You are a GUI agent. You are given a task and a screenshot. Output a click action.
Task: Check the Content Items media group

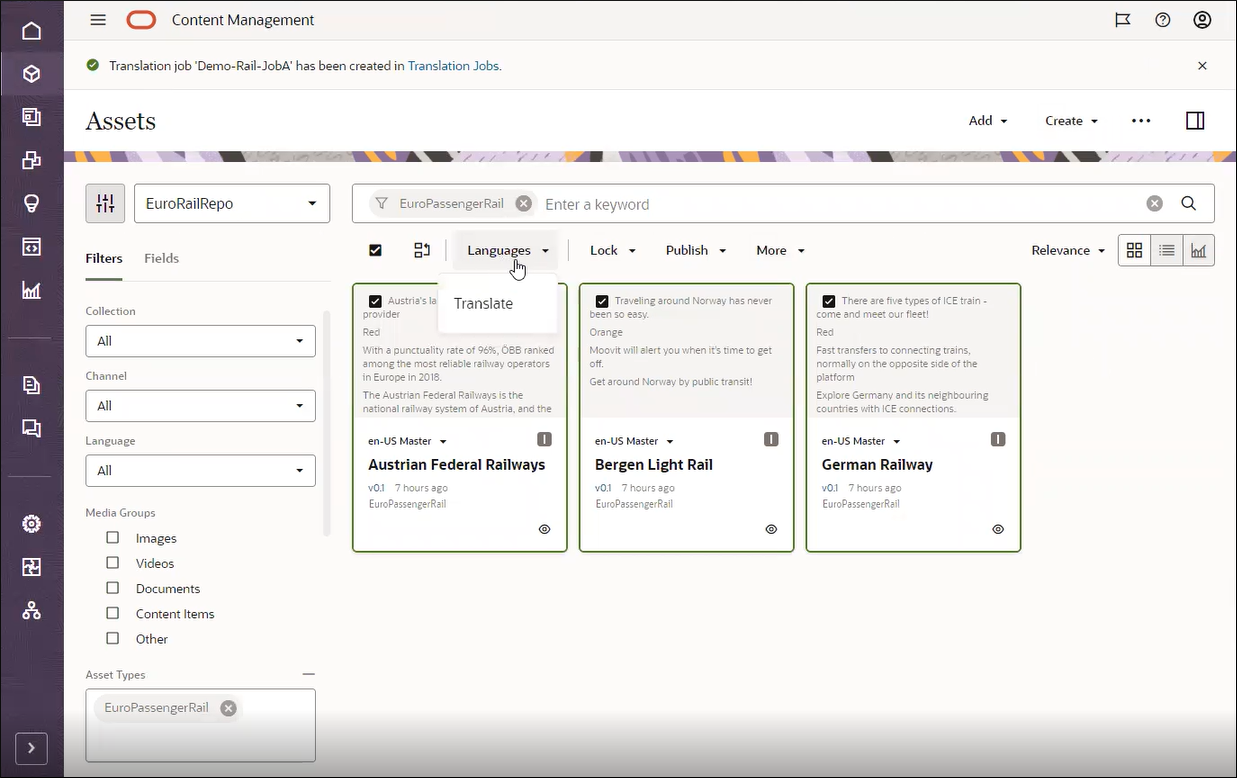coord(112,613)
